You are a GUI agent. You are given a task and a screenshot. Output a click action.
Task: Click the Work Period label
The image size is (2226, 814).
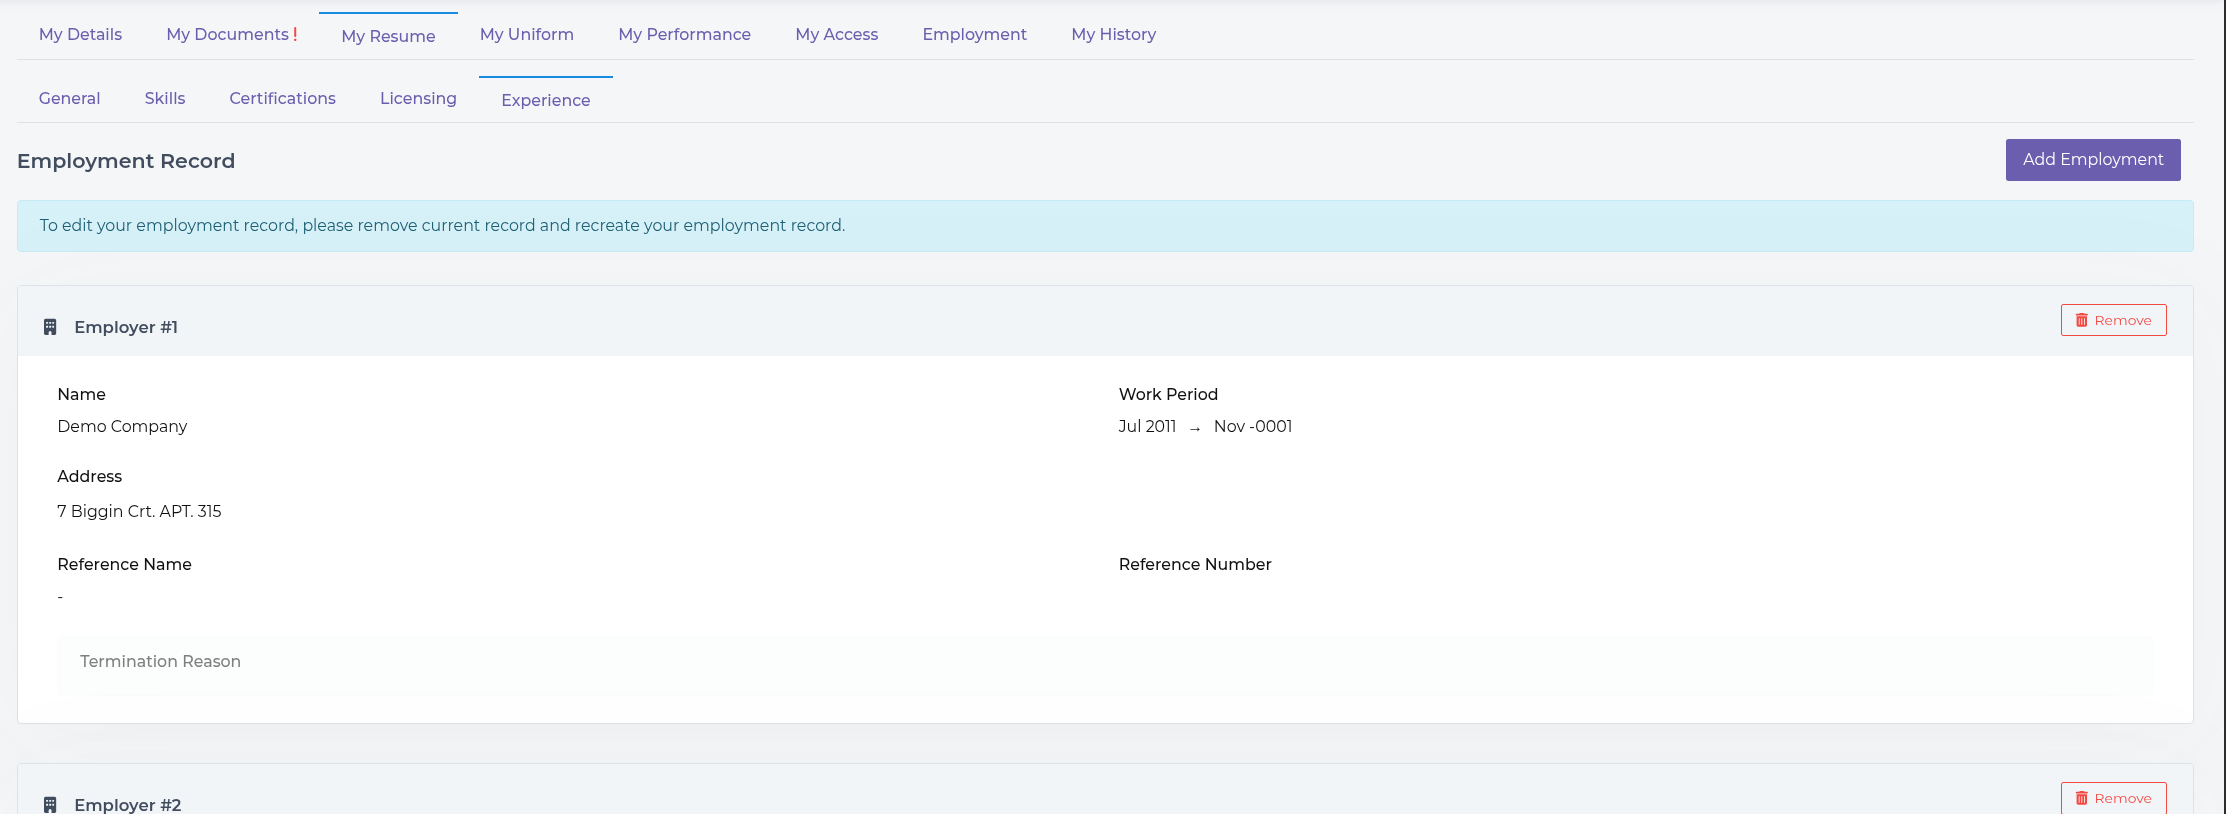[x=1168, y=394]
